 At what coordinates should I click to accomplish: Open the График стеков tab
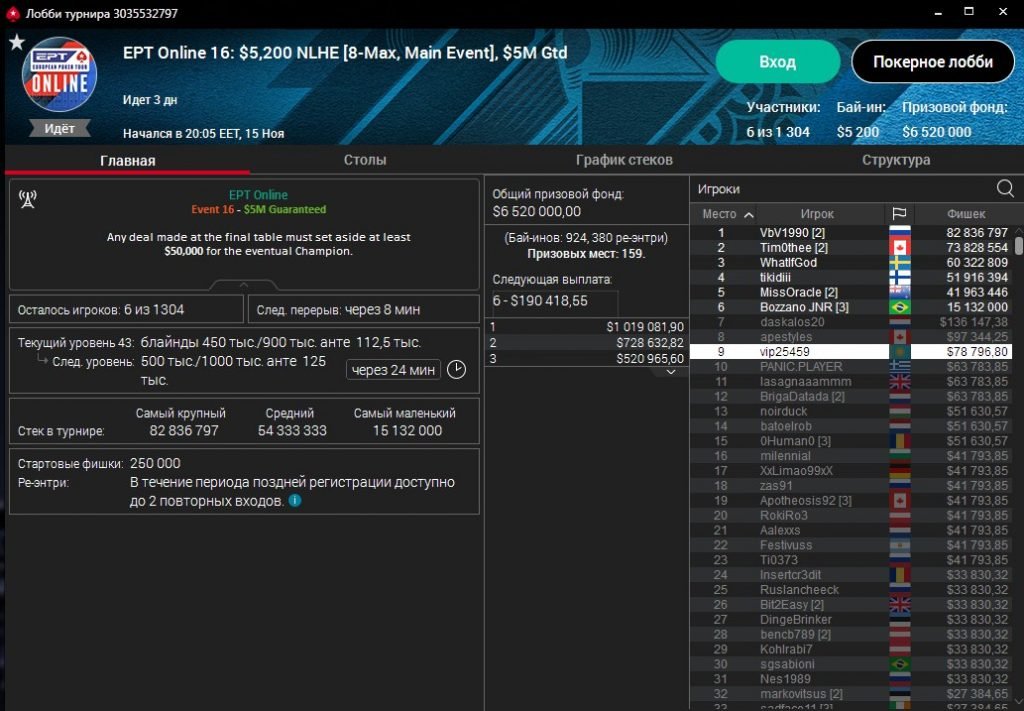[x=624, y=160]
